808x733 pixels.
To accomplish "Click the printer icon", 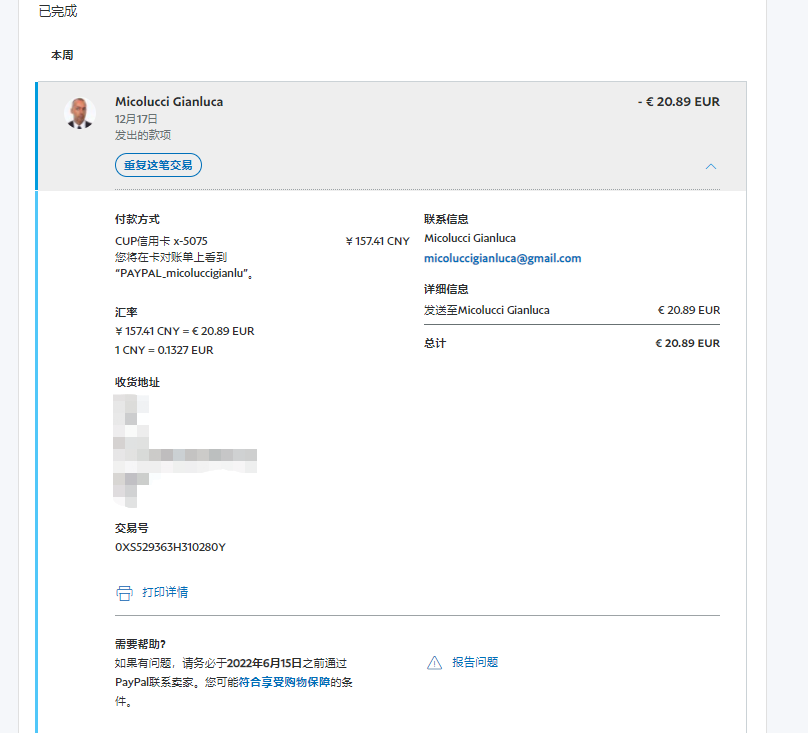I will click(x=124, y=593).
